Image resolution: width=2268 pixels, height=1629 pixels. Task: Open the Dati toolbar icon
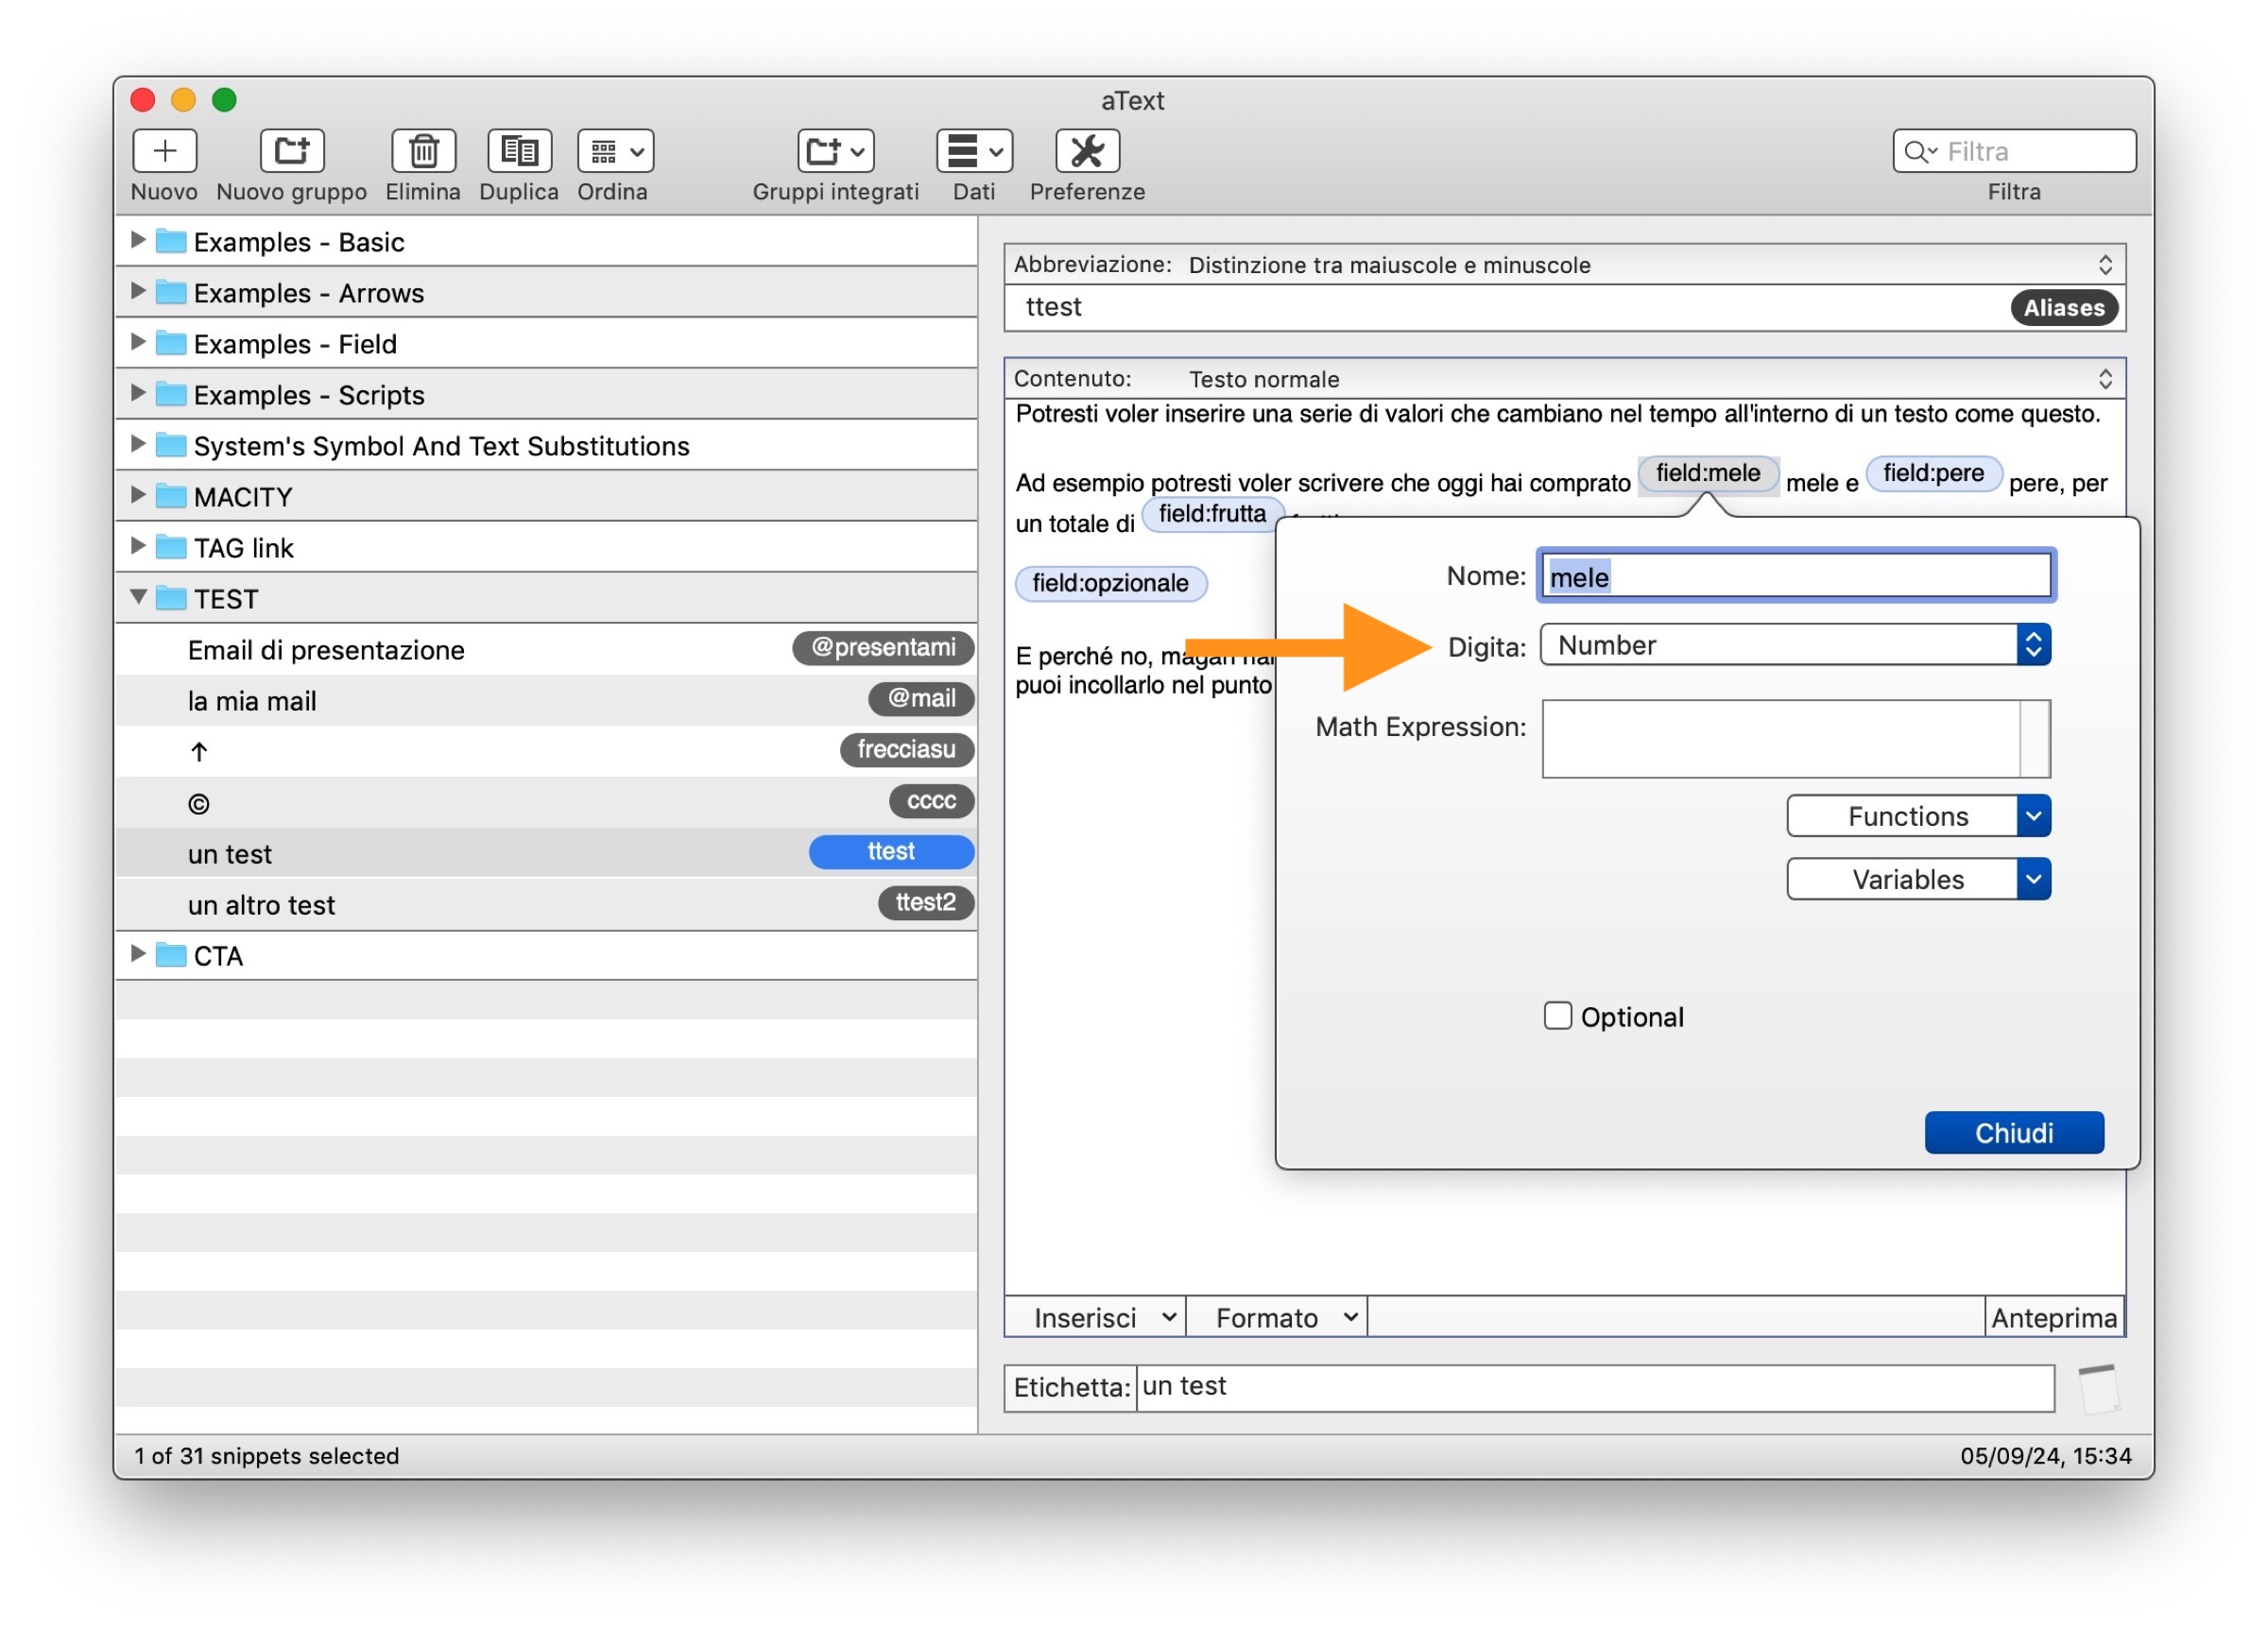tap(973, 151)
